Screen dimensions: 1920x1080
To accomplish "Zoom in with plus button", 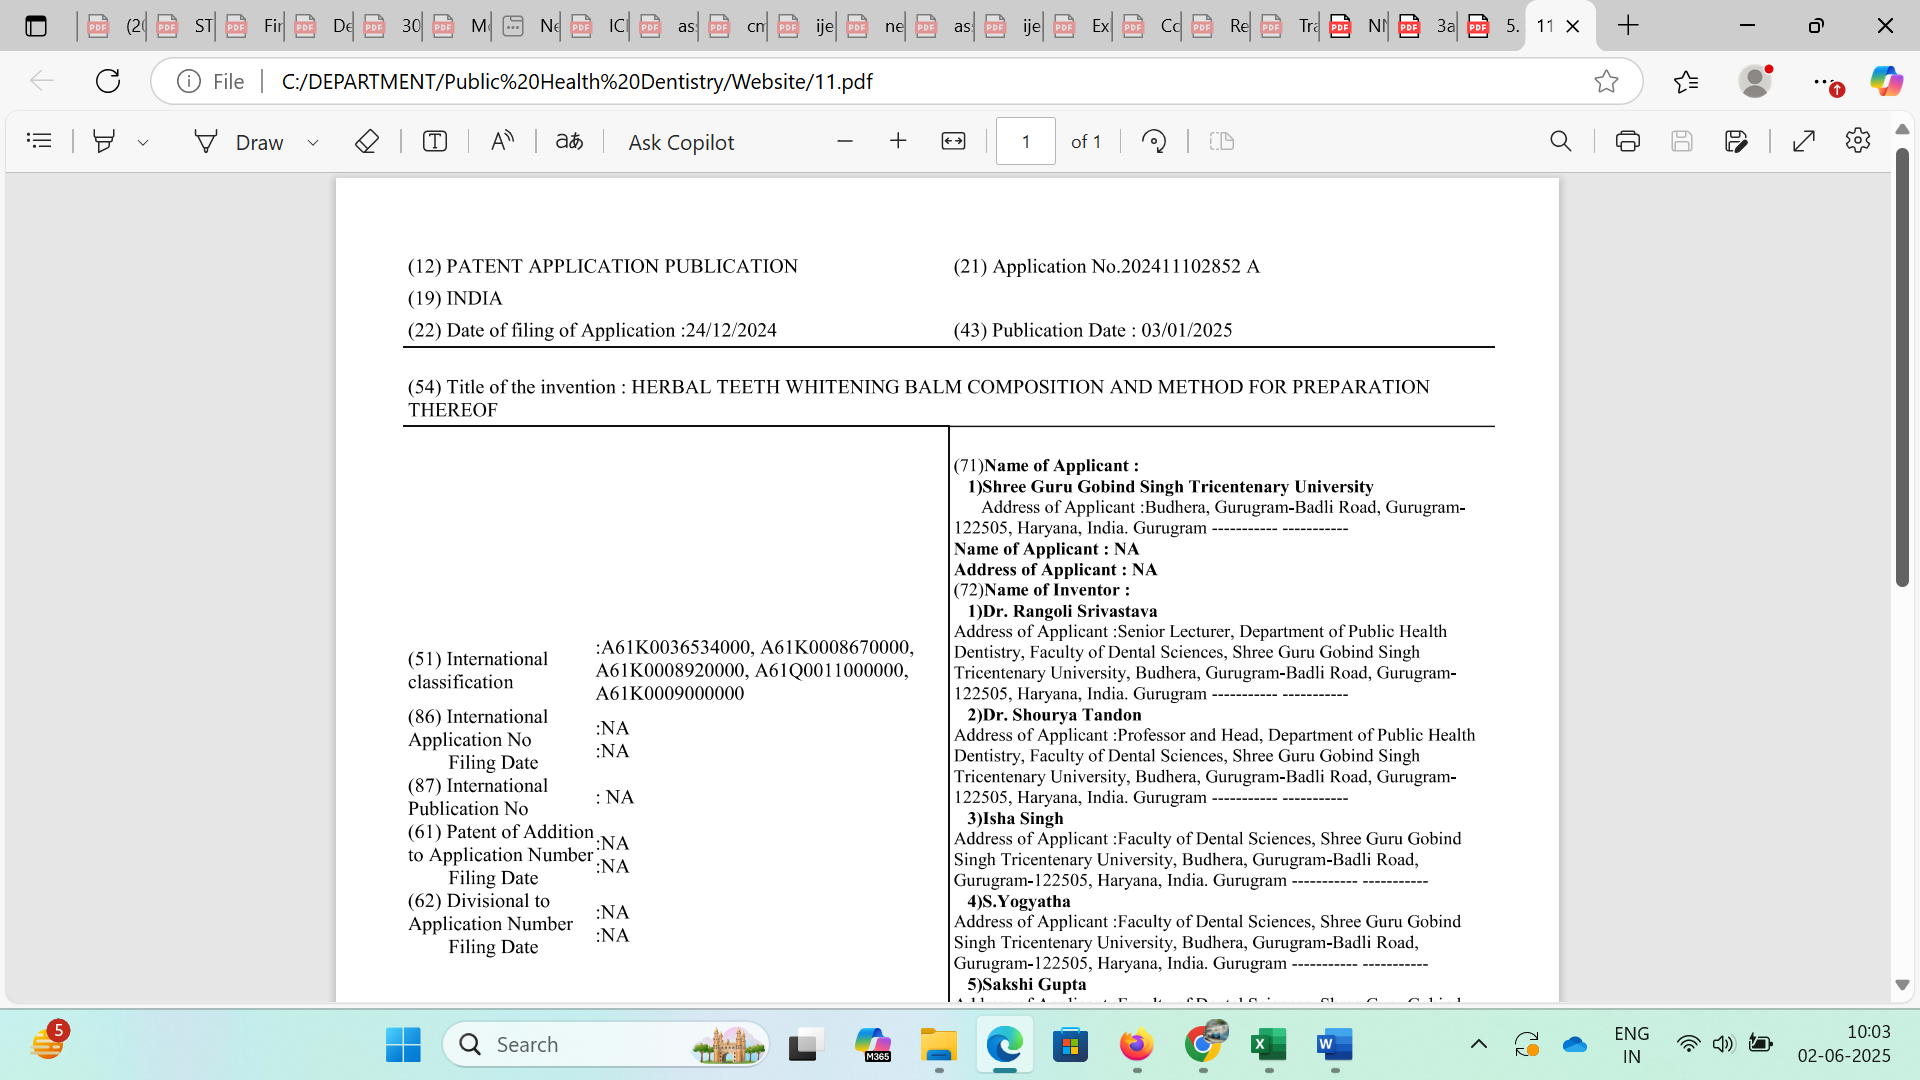I will (x=898, y=141).
